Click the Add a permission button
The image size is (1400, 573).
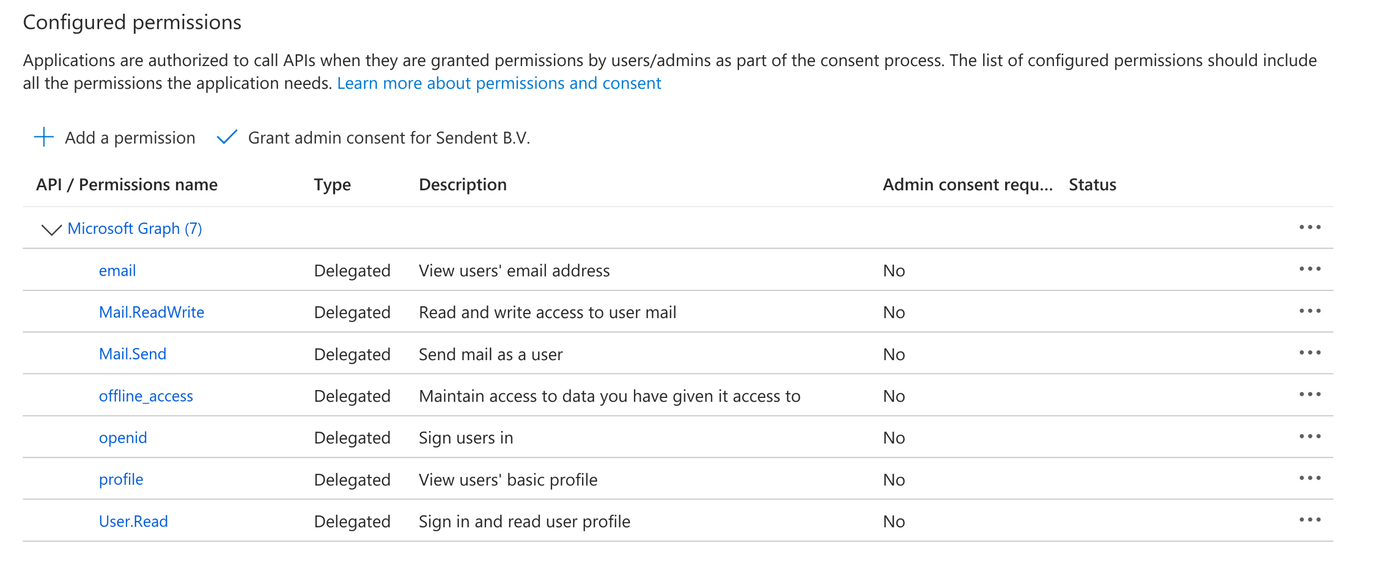click(129, 138)
